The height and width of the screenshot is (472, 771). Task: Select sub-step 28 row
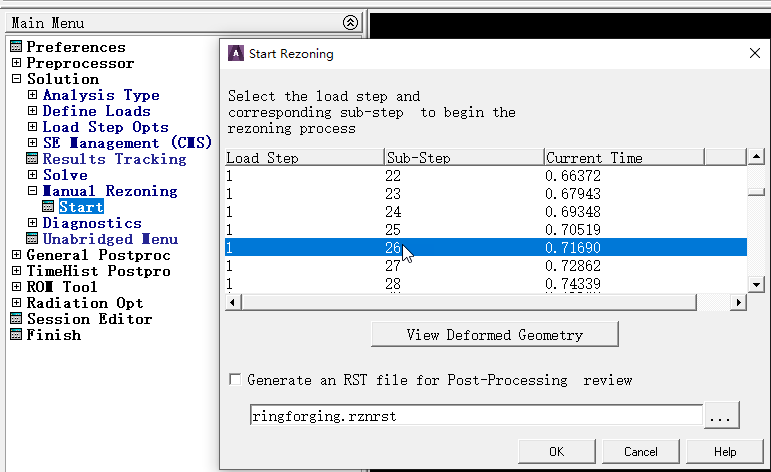[x=486, y=284]
